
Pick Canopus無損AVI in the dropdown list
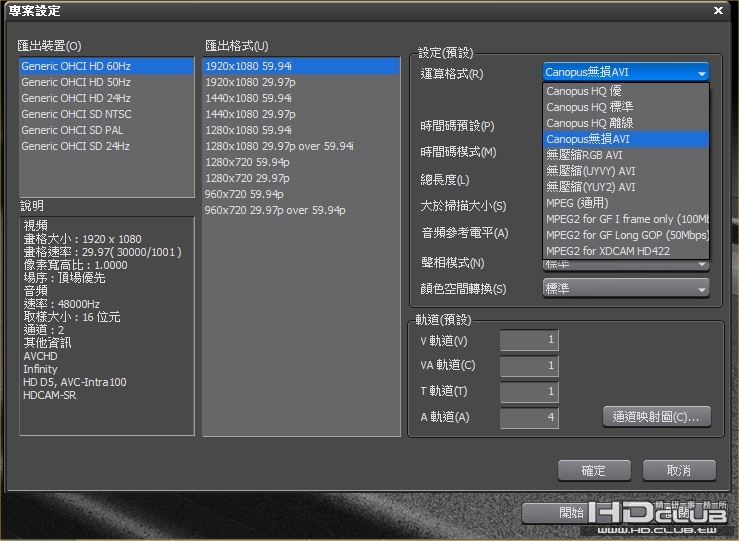[626, 139]
